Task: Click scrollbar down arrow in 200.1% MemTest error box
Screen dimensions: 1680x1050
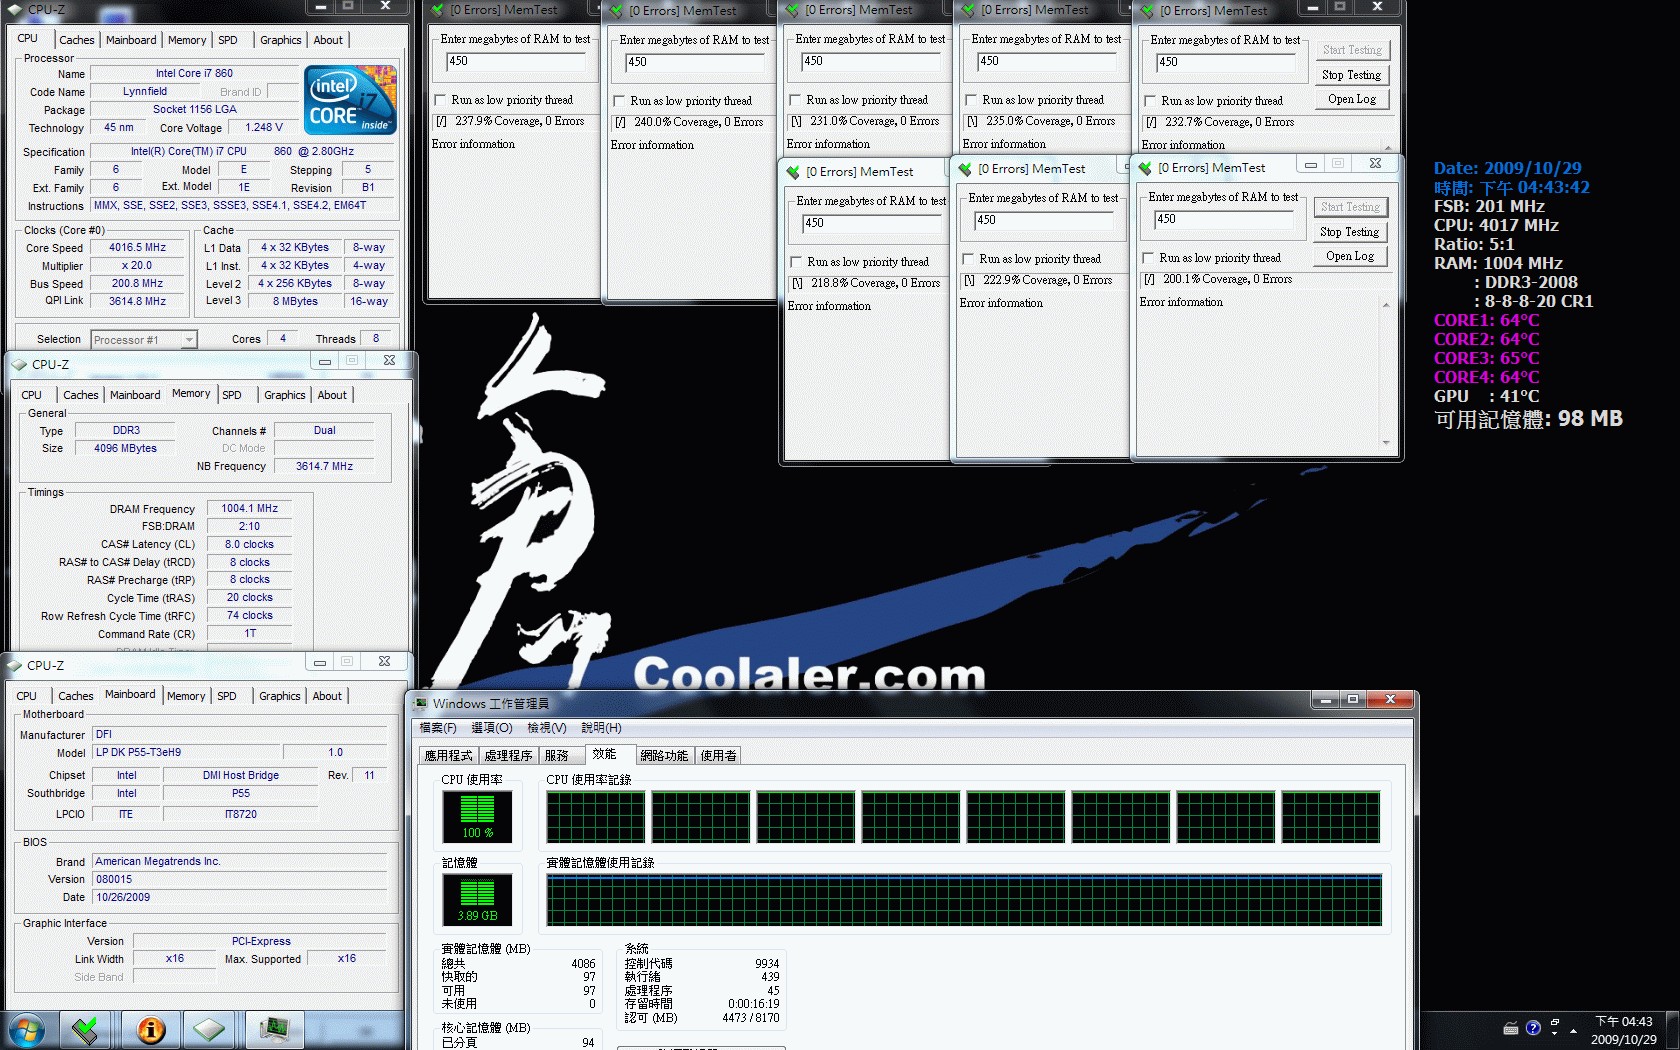Action: click(1386, 443)
